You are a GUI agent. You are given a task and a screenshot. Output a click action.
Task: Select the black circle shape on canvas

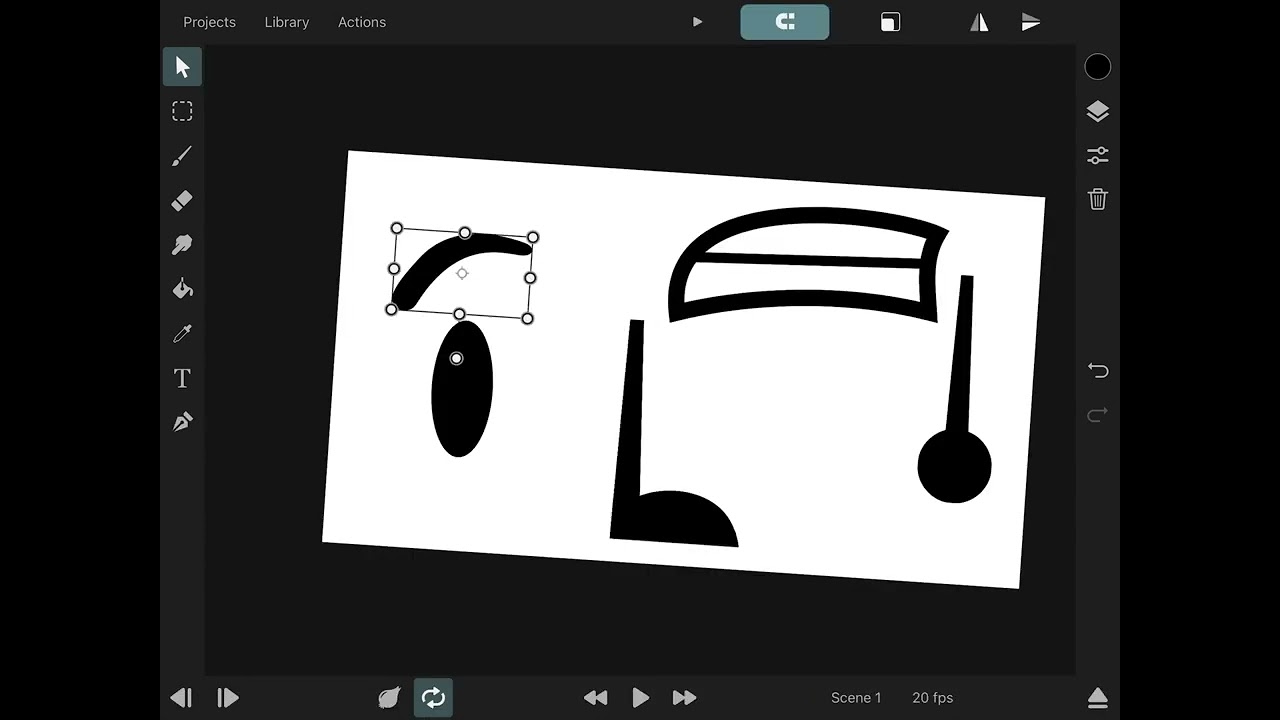pyautogui.click(x=954, y=466)
